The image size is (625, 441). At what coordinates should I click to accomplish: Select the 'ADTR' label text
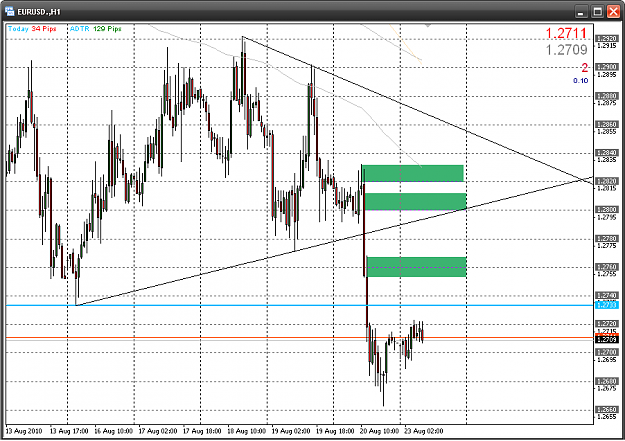click(79, 29)
